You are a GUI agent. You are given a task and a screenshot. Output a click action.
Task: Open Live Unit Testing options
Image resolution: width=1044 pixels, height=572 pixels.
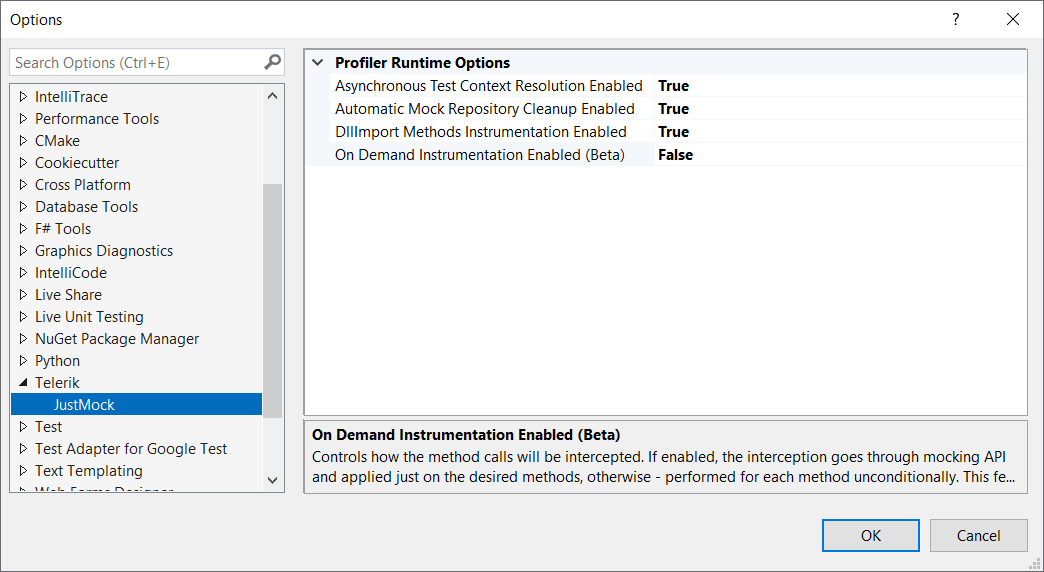[x=89, y=317]
